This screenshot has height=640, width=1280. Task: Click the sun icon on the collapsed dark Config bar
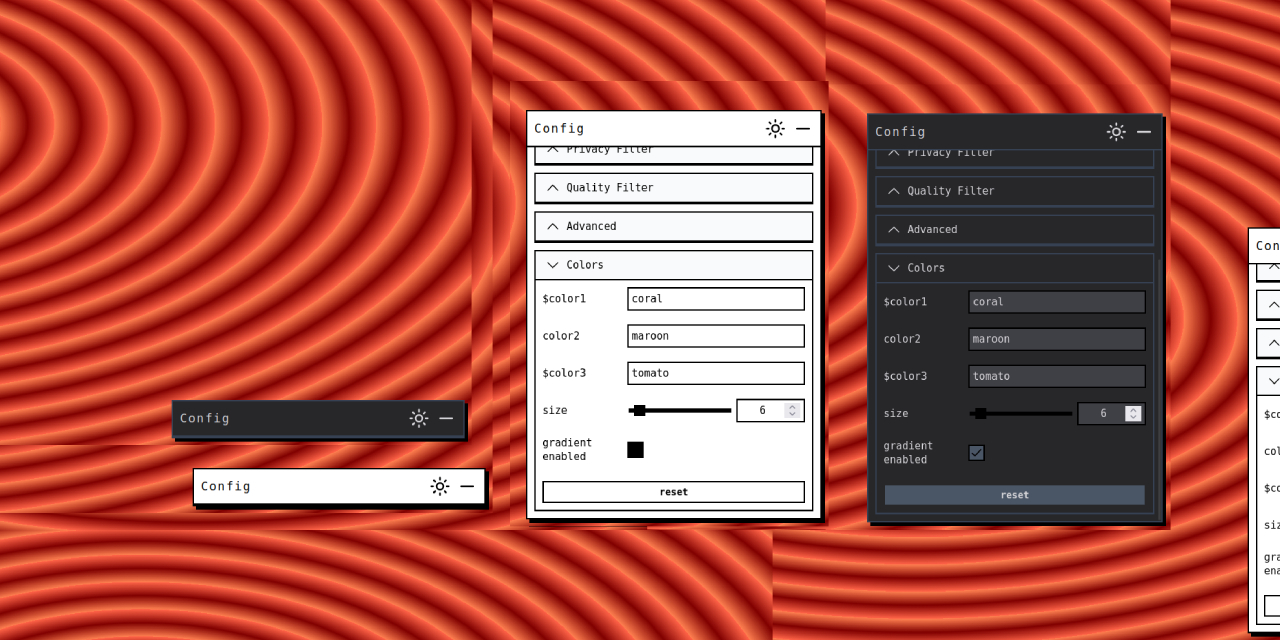[419, 418]
